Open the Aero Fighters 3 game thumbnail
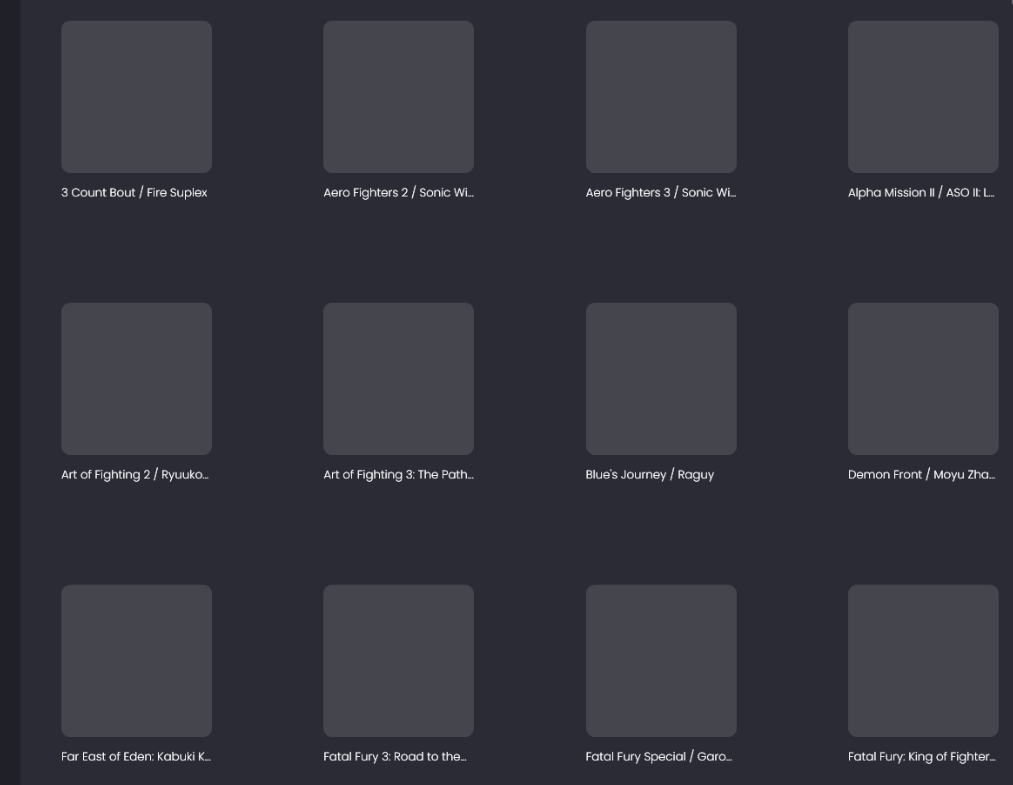The height and width of the screenshot is (785, 1013). [x=661, y=97]
